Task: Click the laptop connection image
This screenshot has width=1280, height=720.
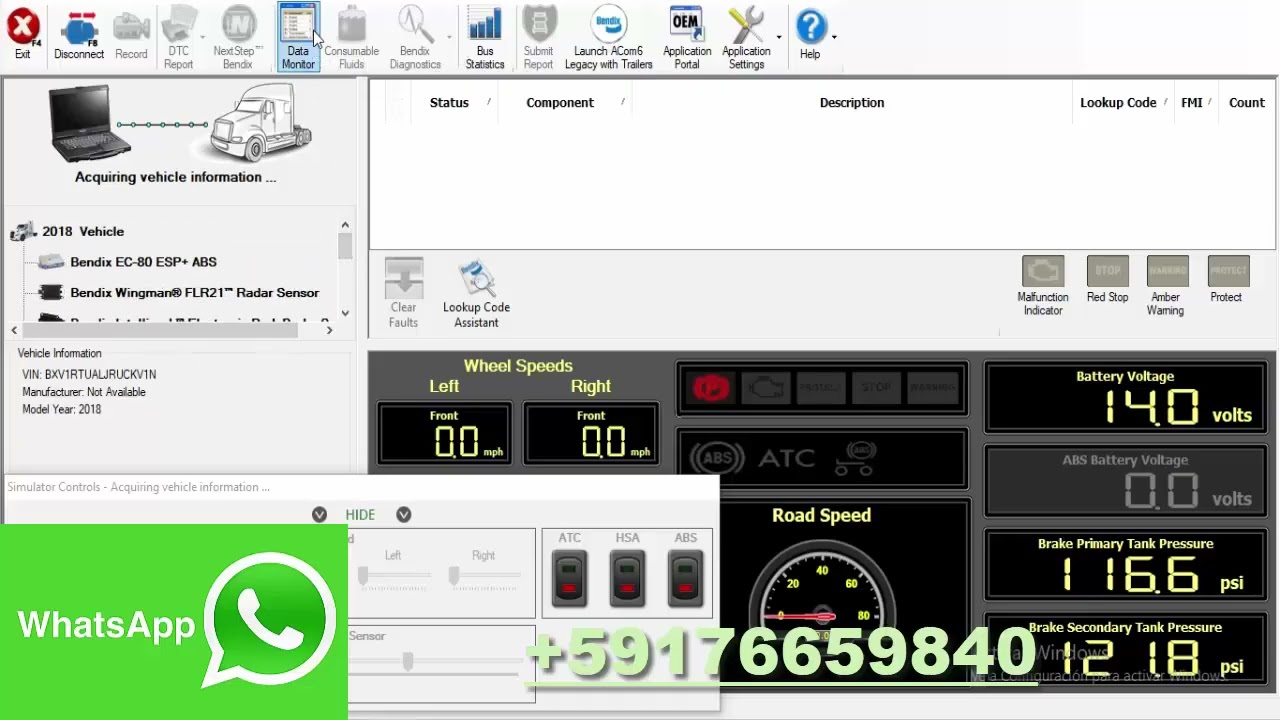Action: point(88,123)
